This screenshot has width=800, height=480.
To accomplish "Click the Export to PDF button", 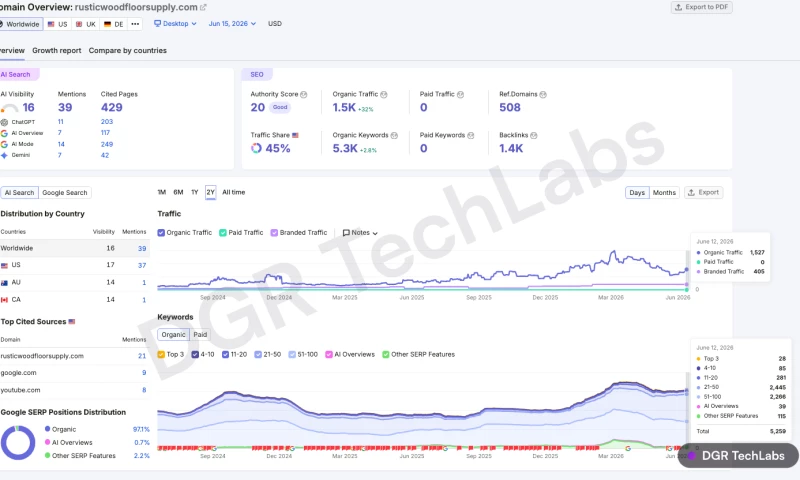I will [x=702, y=7].
